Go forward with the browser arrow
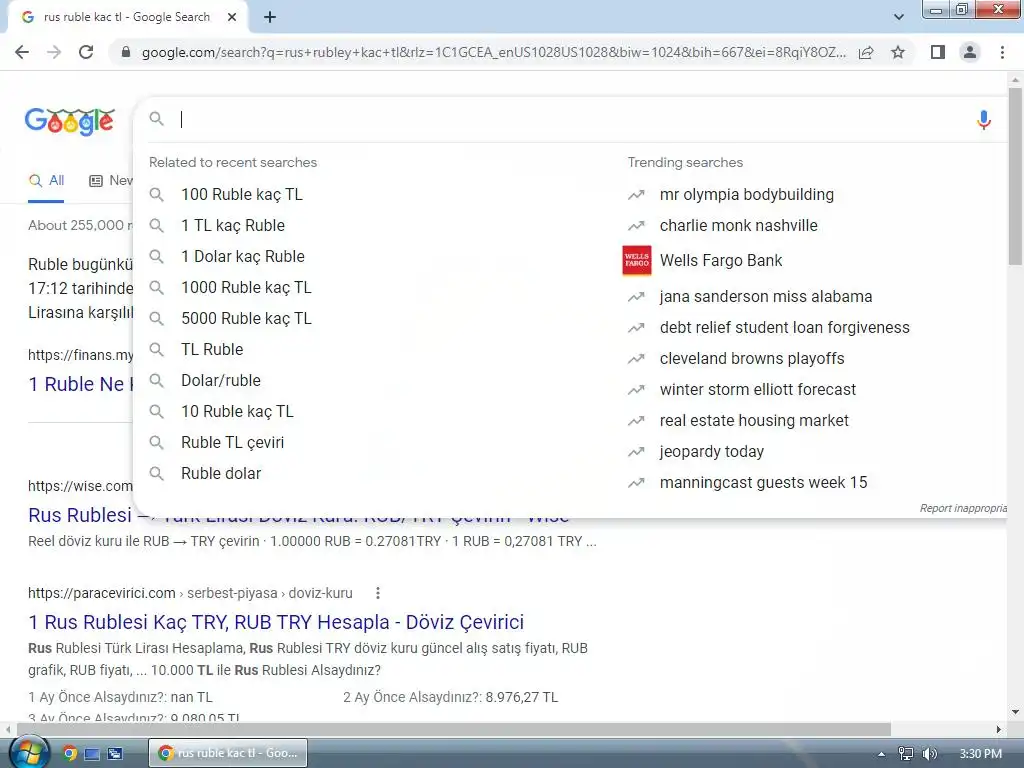This screenshot has width=1024, height=768. (54, 52)
